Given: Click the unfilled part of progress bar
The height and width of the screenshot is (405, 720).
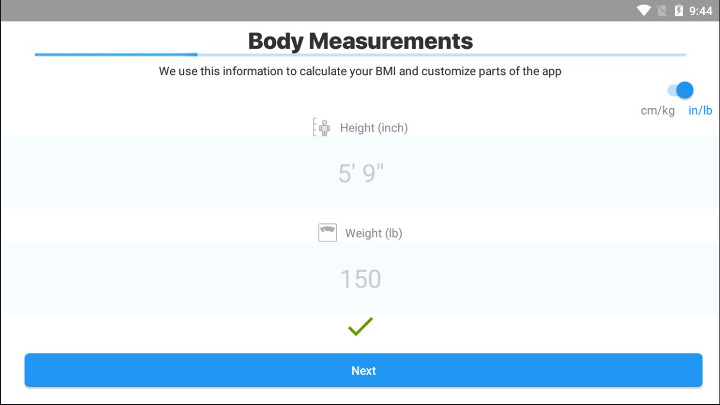Looking at the screenshot, I should point(442,55).
